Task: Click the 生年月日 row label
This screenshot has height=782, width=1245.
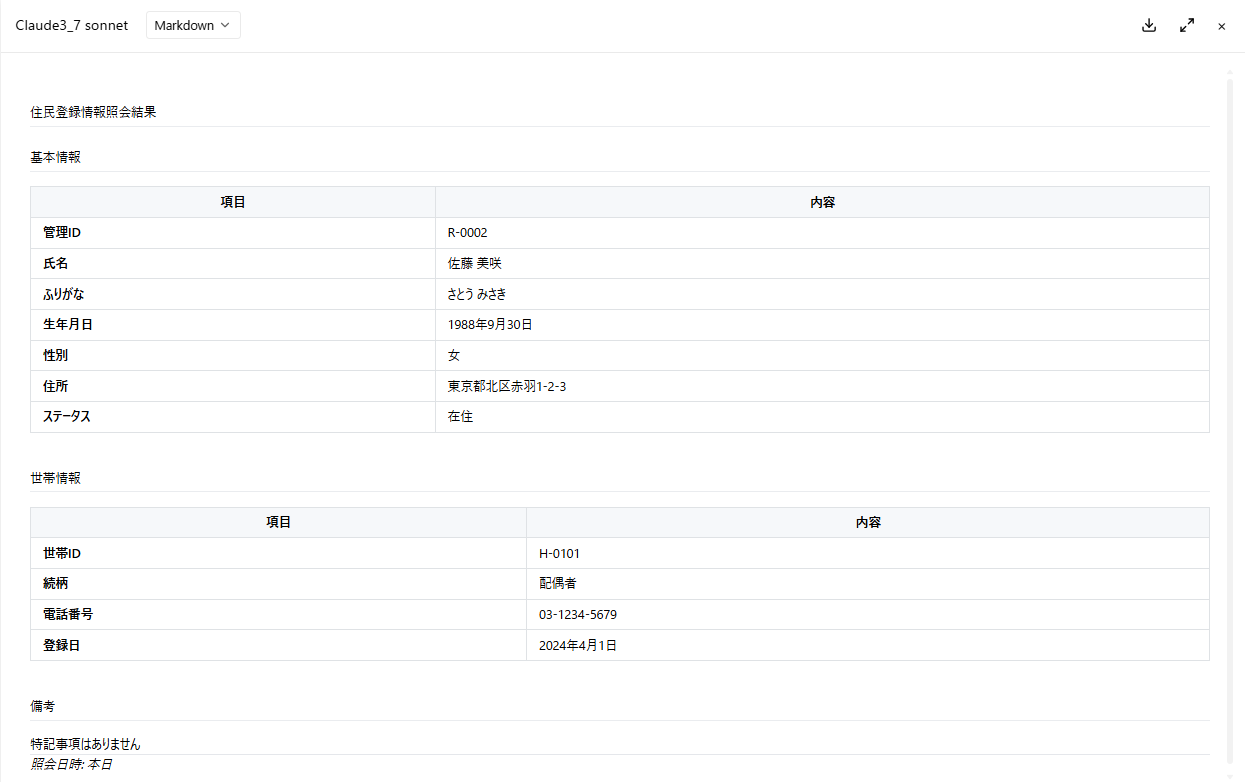Action: 68,325
